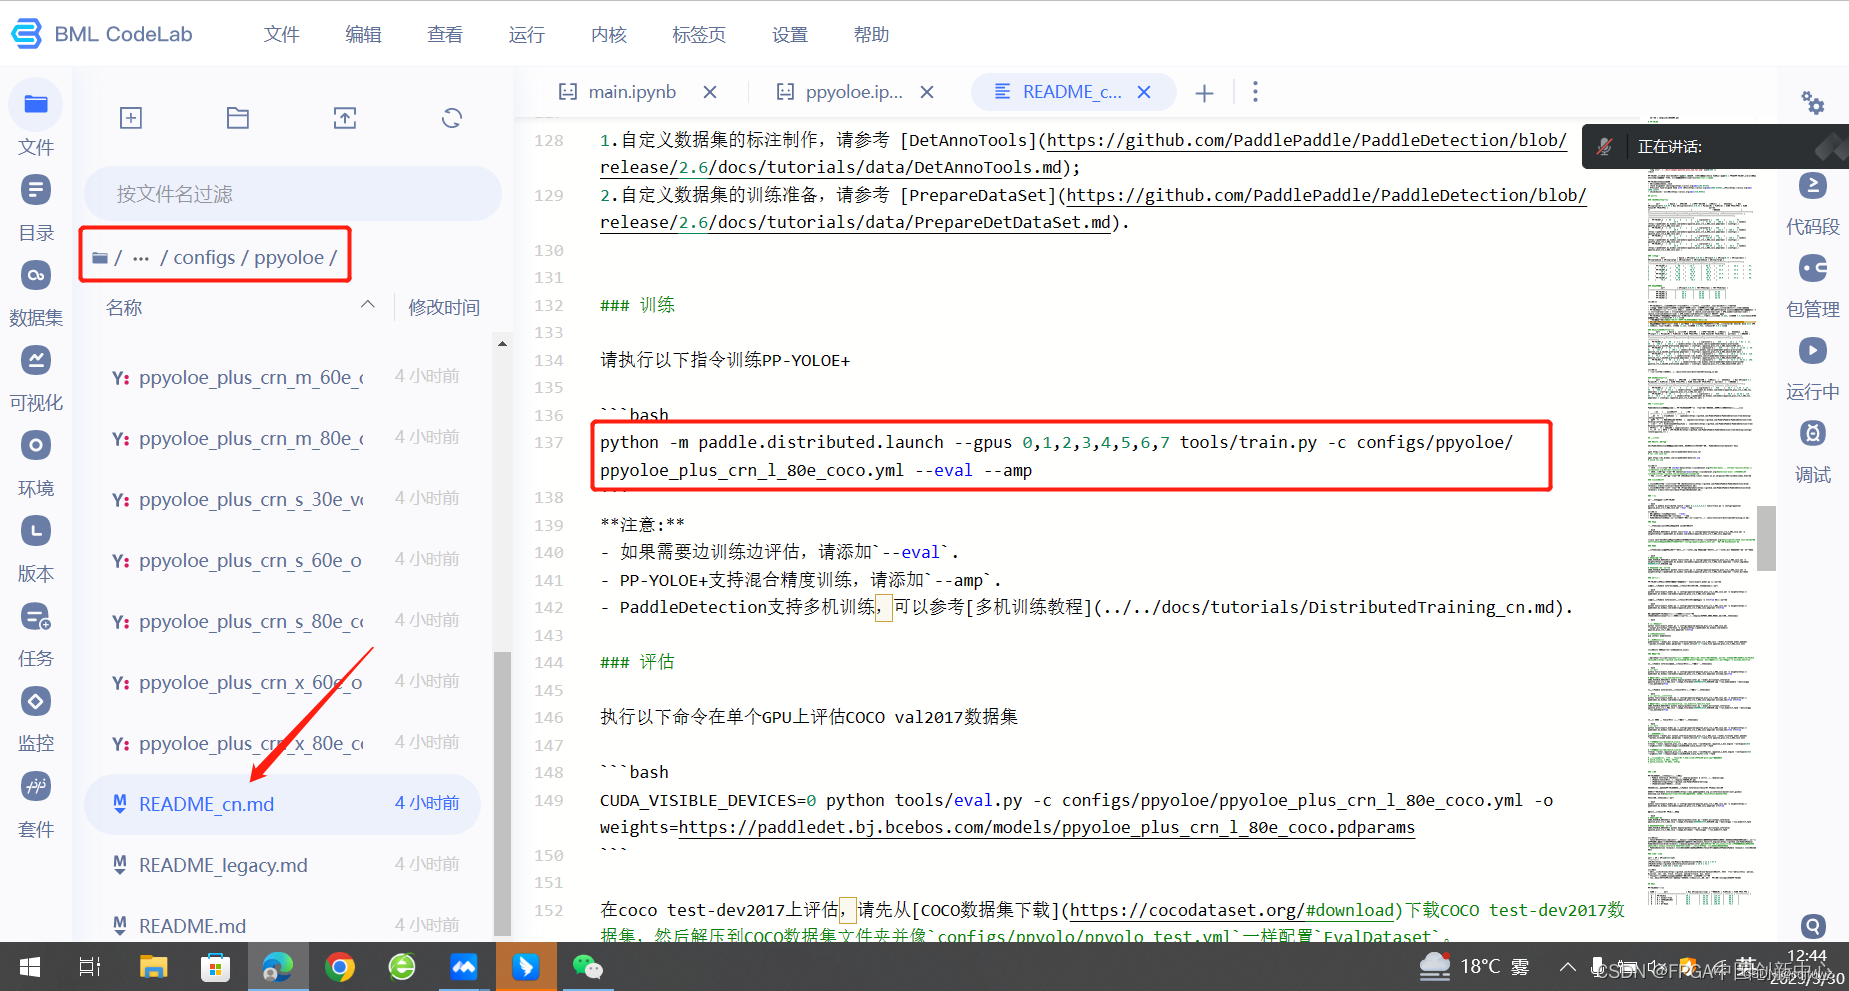Viewport: 1849px width, 991px height.
Task: Select file ppyoloe_plus_crn_x_80e
Action: (x=283, y=743)
